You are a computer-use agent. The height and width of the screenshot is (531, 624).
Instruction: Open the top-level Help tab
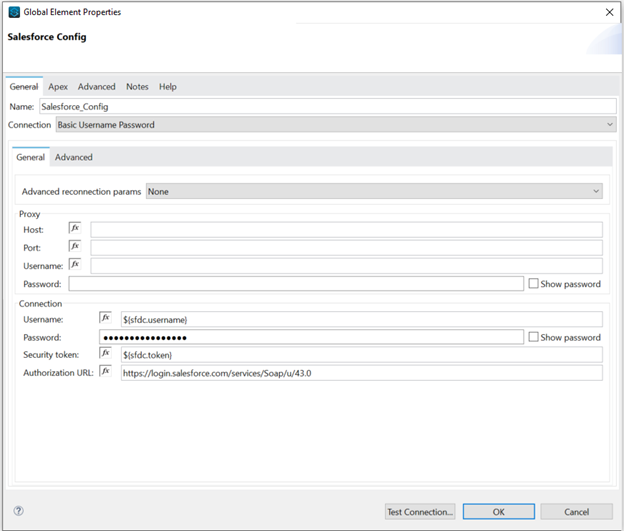(x=168, y=87)
